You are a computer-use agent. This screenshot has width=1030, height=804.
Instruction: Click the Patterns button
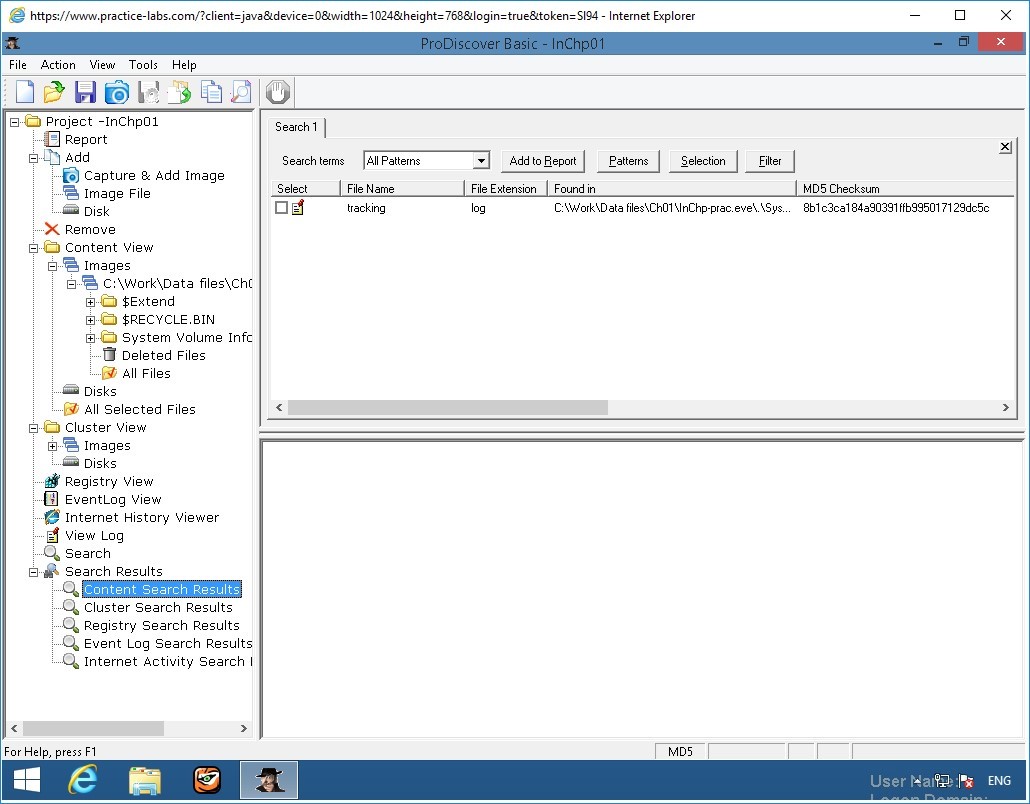(x=628, y=161)
